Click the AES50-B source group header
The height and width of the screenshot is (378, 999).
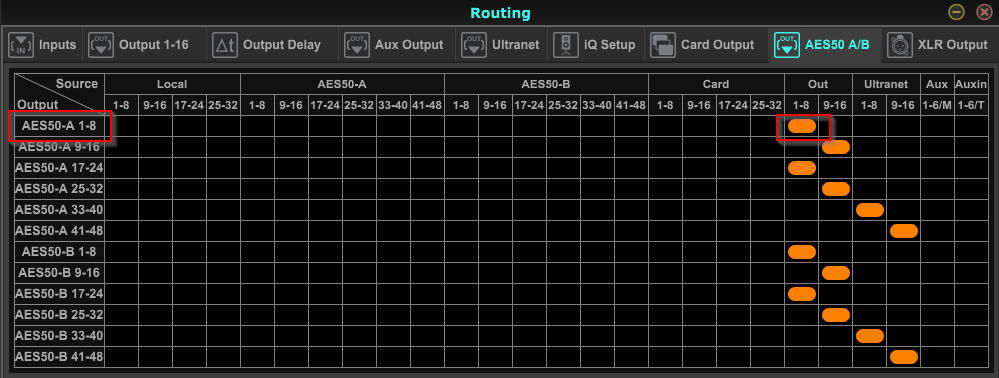click(x=546, y=84)
